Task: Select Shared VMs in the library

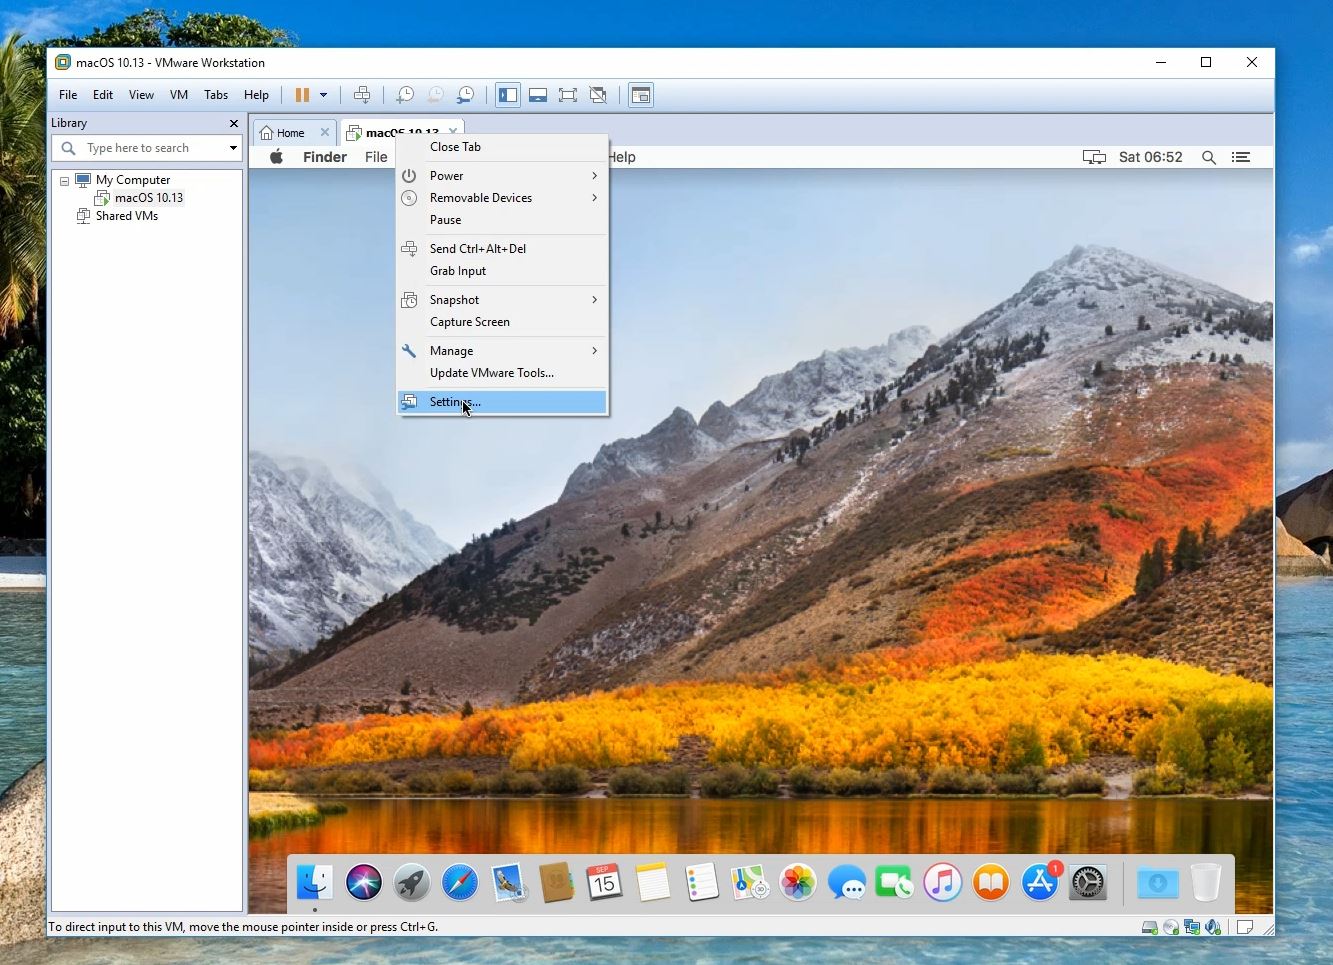Action: click(127, 216)
